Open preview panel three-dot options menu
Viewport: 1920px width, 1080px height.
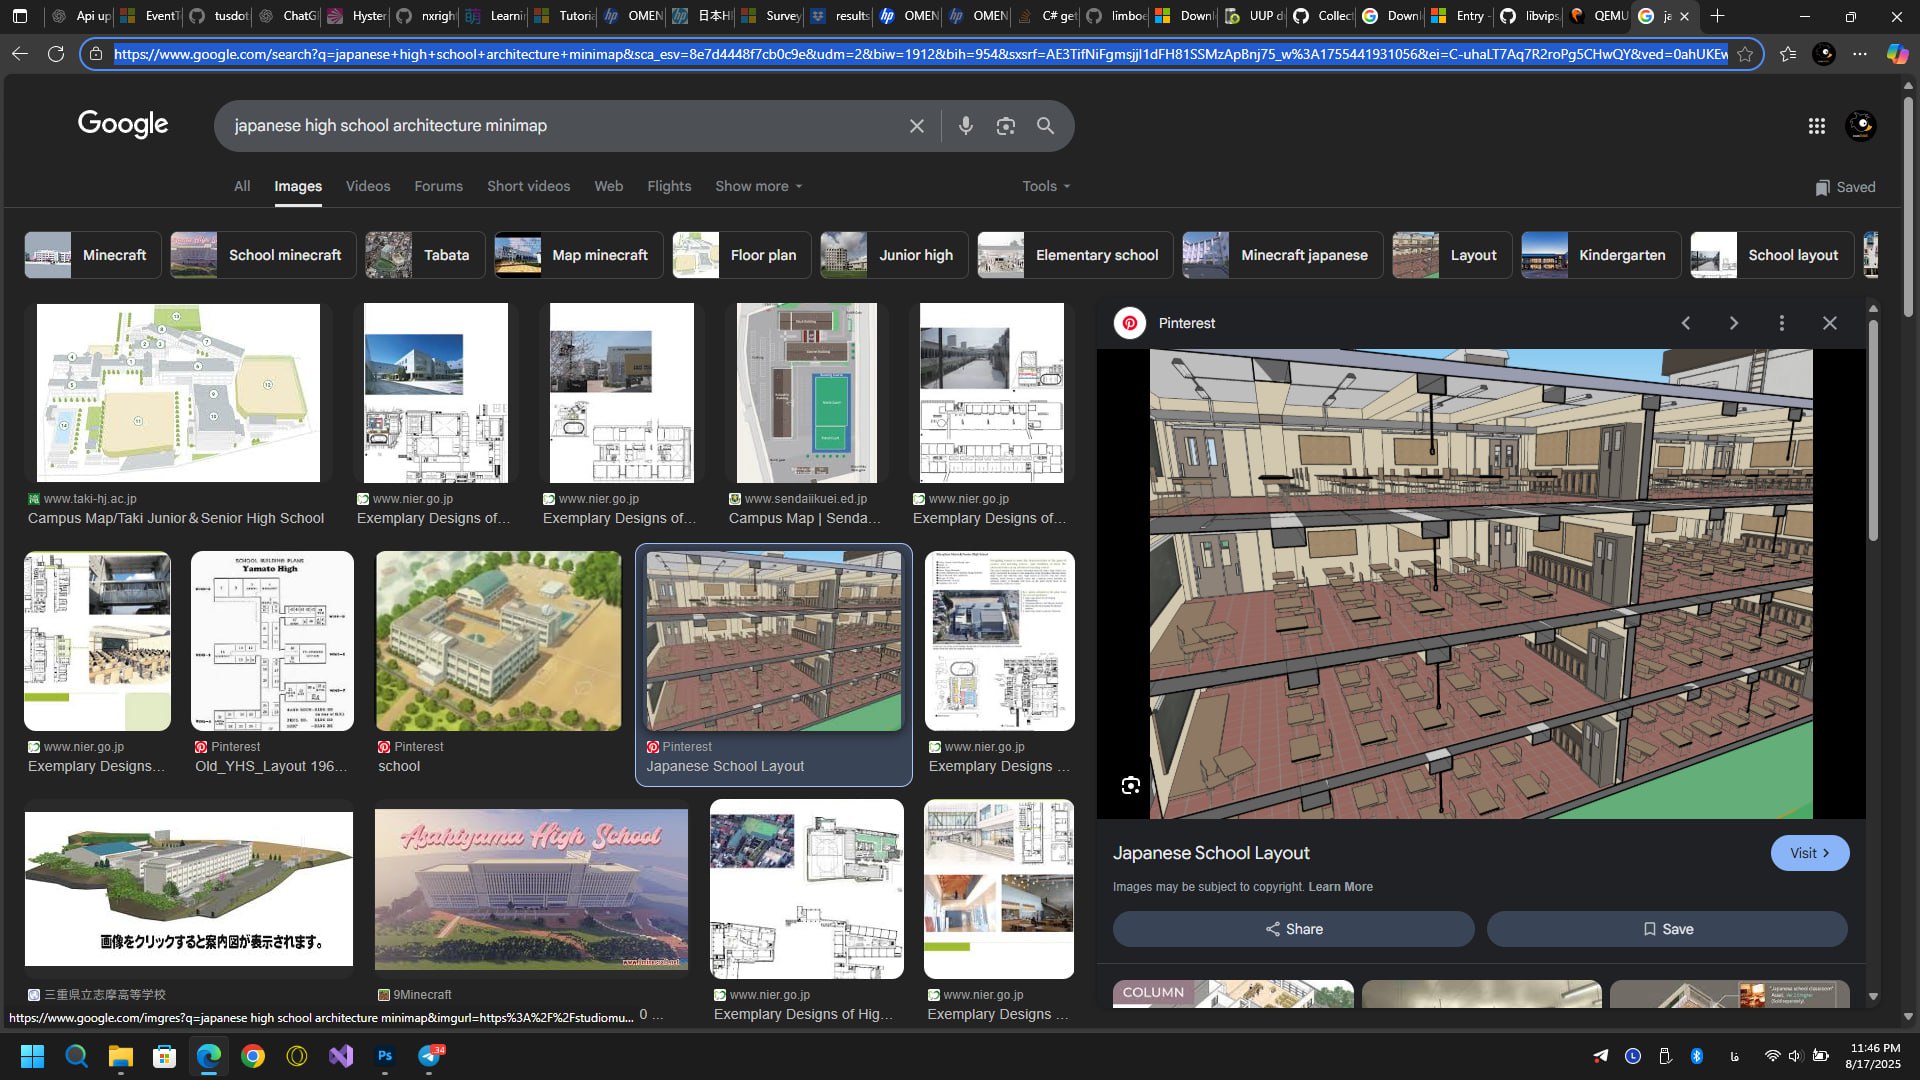1781,323
